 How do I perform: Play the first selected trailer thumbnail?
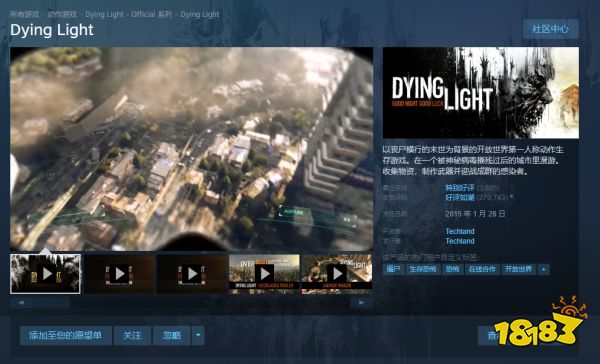coord(46,274)
